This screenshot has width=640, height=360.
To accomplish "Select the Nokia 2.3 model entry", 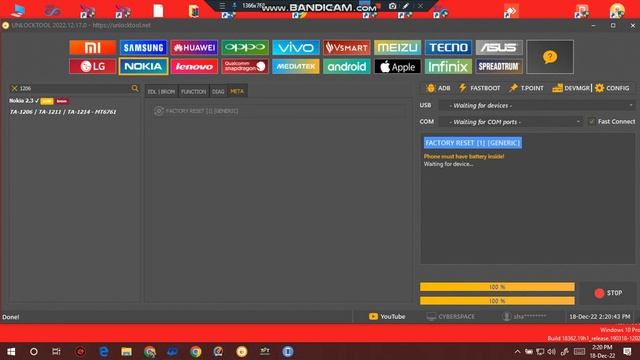I will point(39,101).
